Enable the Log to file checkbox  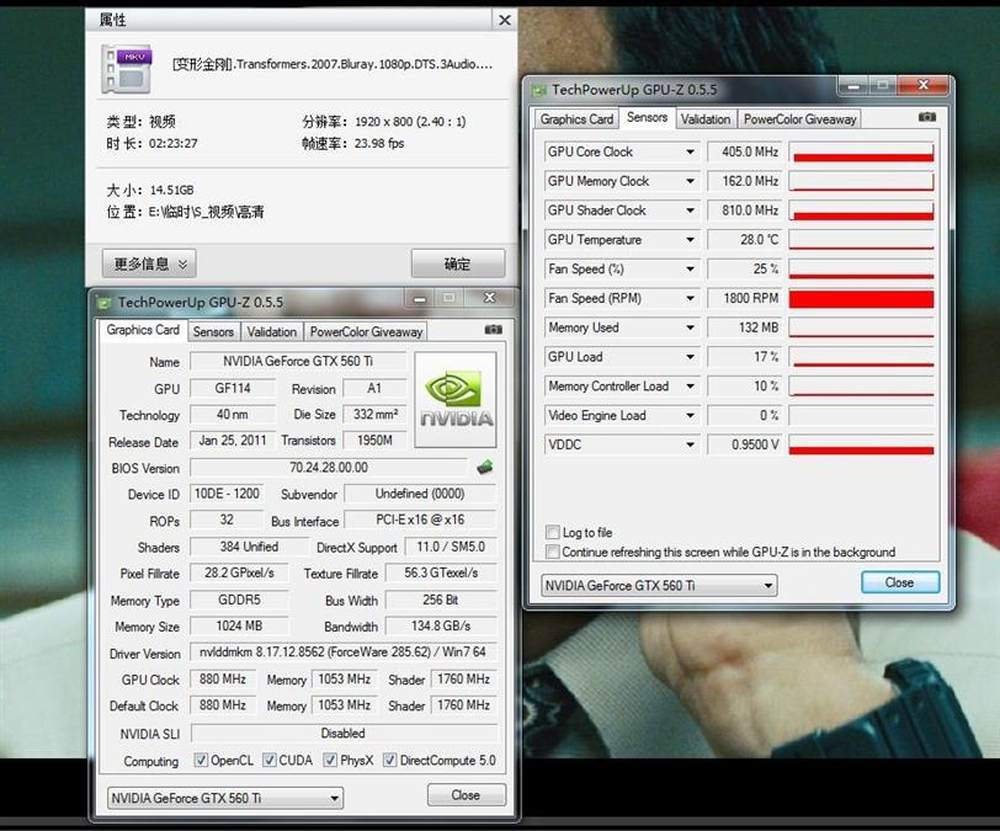[552, 532]
